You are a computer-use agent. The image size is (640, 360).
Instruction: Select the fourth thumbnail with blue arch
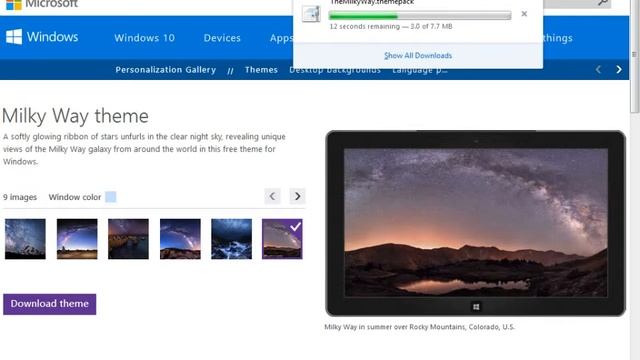180,239
